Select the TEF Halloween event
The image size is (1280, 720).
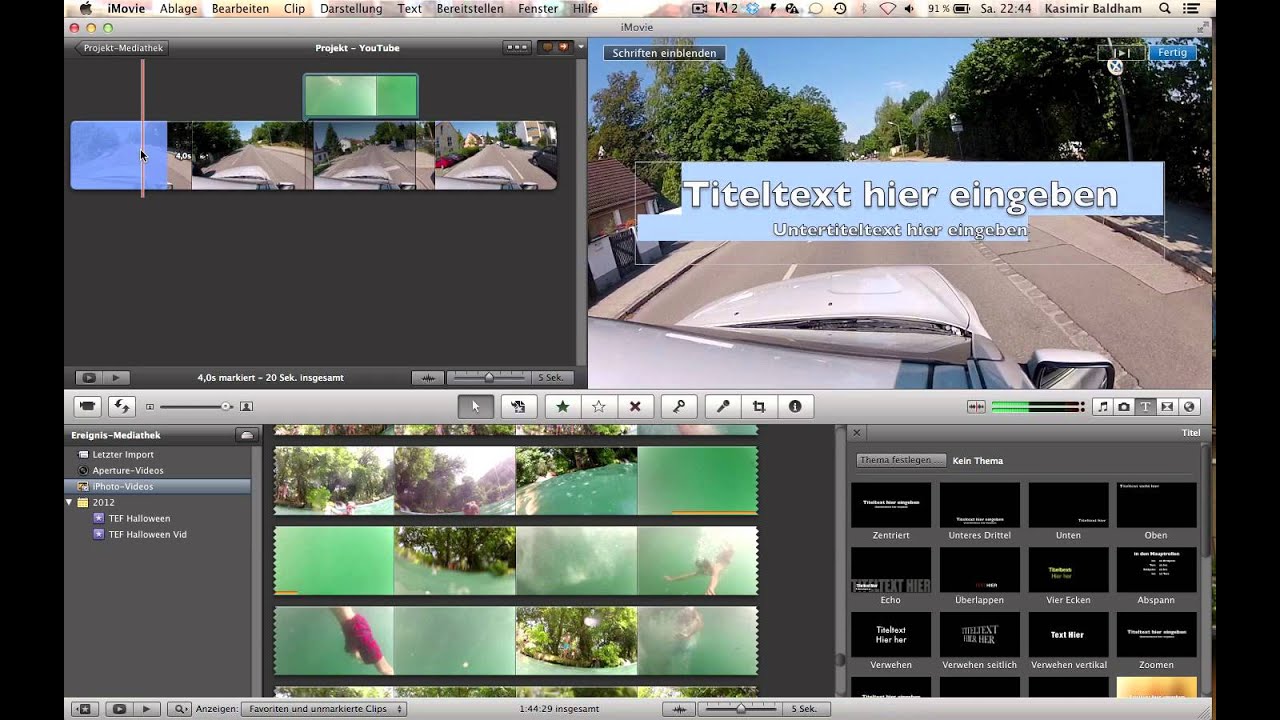click(x=139, y=518)
